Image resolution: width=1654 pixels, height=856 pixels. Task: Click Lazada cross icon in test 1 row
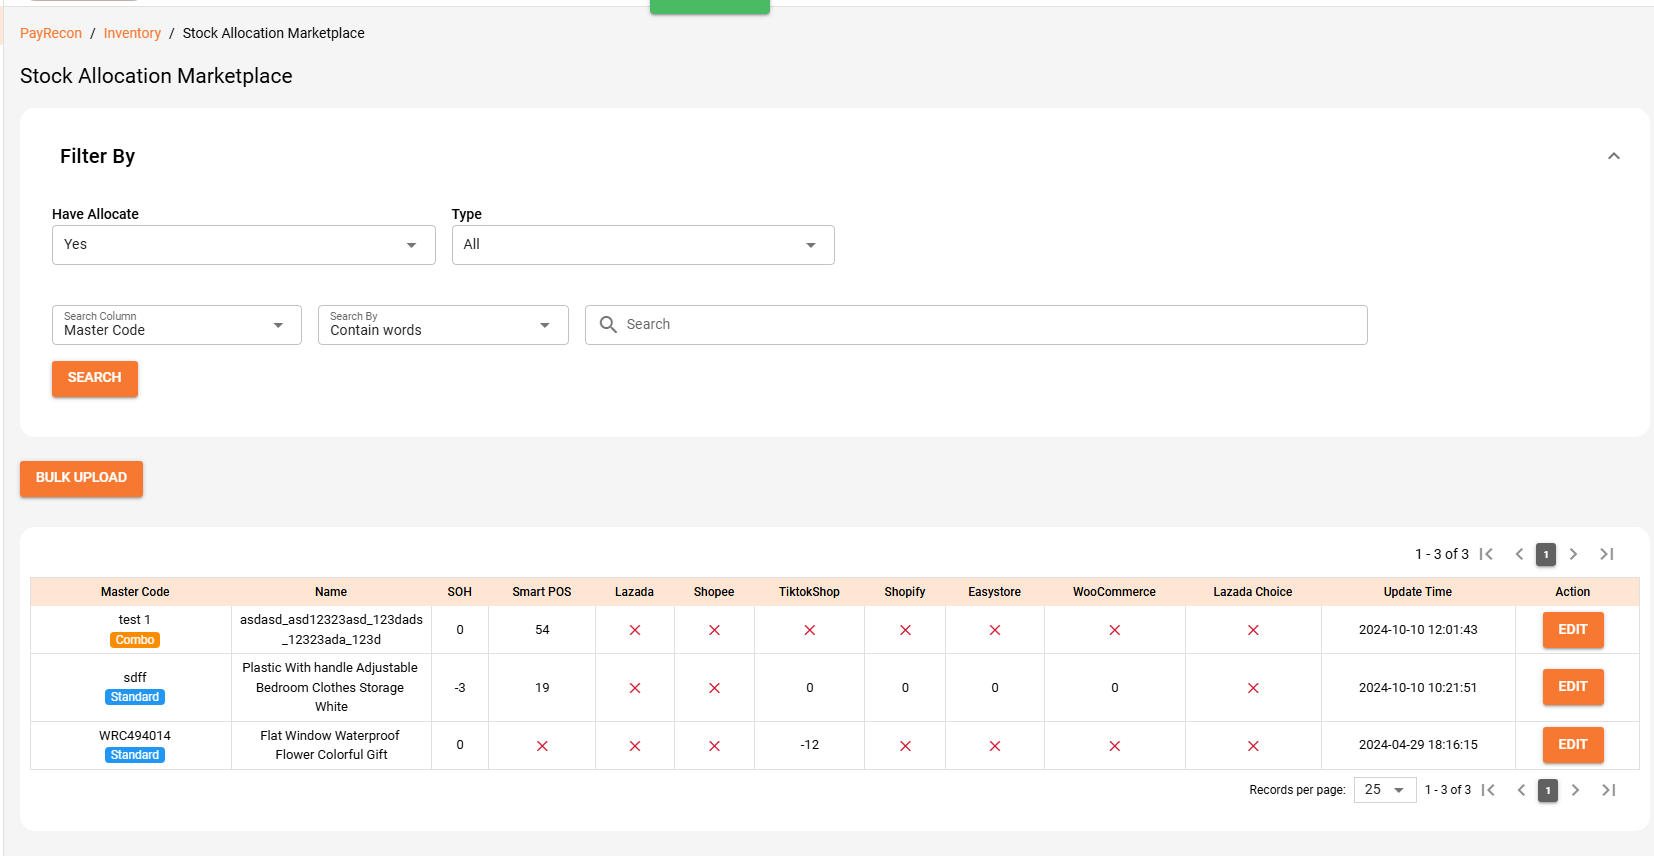pos(635,630)
